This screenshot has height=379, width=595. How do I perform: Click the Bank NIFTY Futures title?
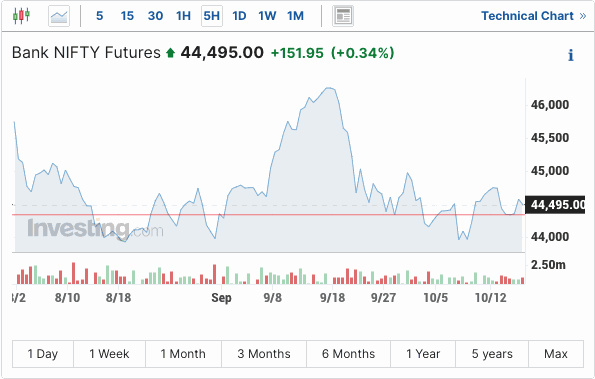coord(86,52)
